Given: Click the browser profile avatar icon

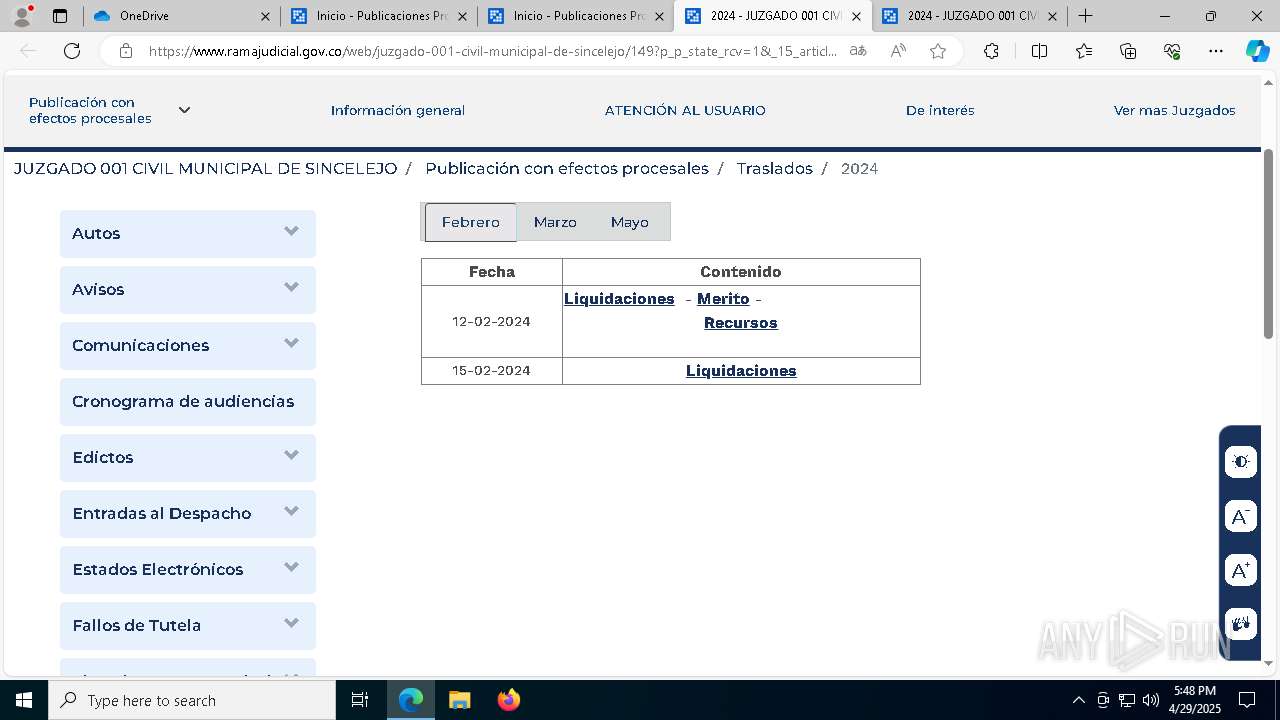Looking at the screenshot, I should (x=21, y=16).
